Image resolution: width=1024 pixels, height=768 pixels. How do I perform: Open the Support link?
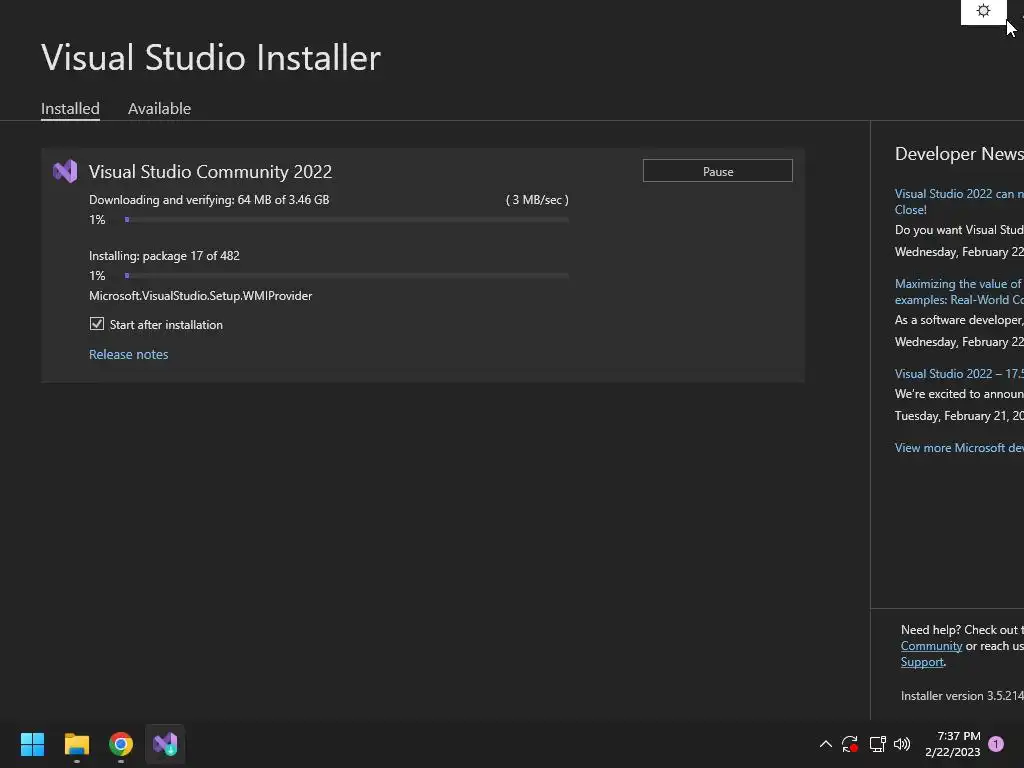pyautogui.click(x=922, y=662)
